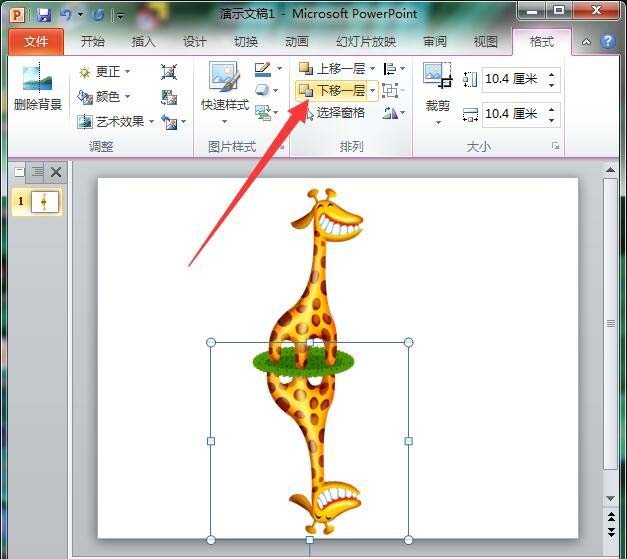Click the Picture Layout icon
Viewport: 627px width, 559px height.
coord(263,112)
